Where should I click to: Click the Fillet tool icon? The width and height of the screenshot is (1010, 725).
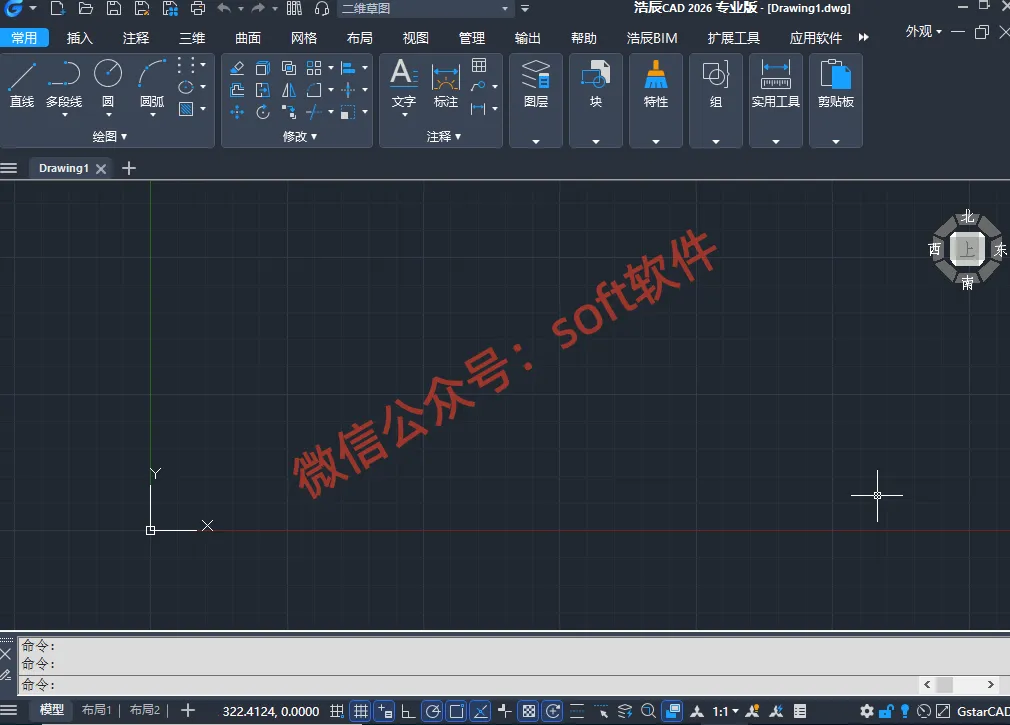point(314,90)
